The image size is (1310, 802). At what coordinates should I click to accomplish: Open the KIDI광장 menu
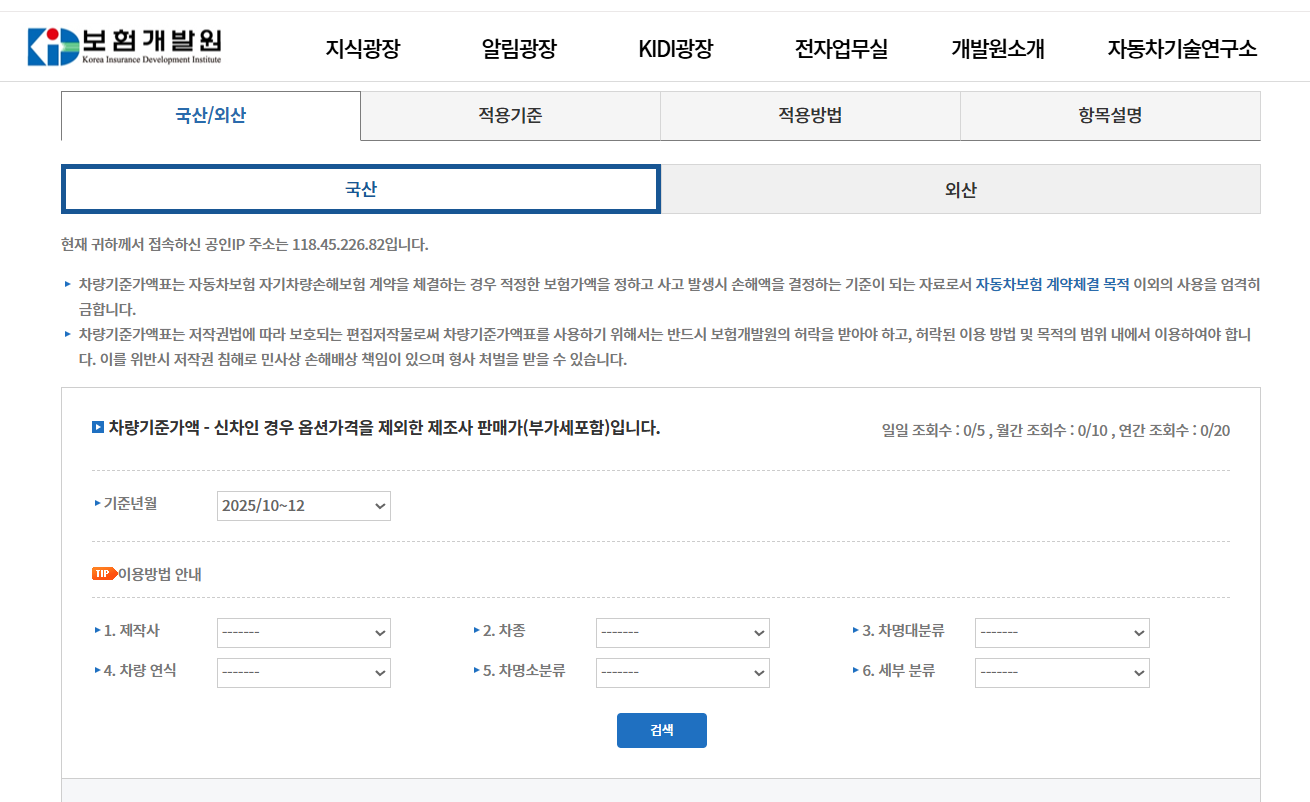676,48
